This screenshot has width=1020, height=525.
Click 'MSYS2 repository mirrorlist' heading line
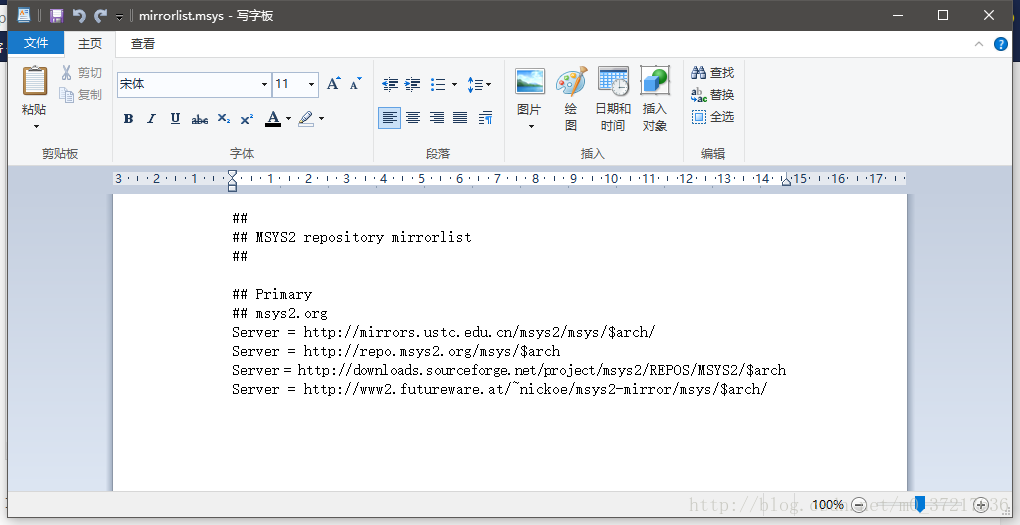(351, 237)
